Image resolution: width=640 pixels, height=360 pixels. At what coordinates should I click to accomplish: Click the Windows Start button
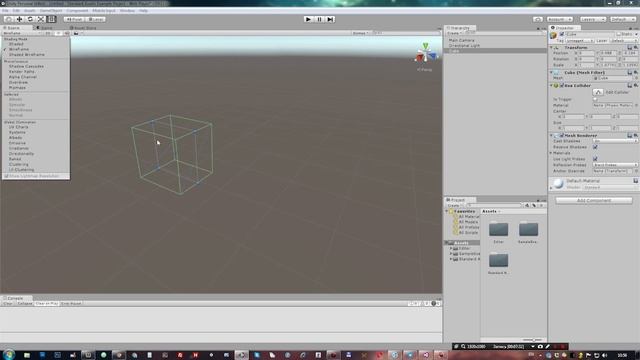pyautogui.click(x=9, y=355)
